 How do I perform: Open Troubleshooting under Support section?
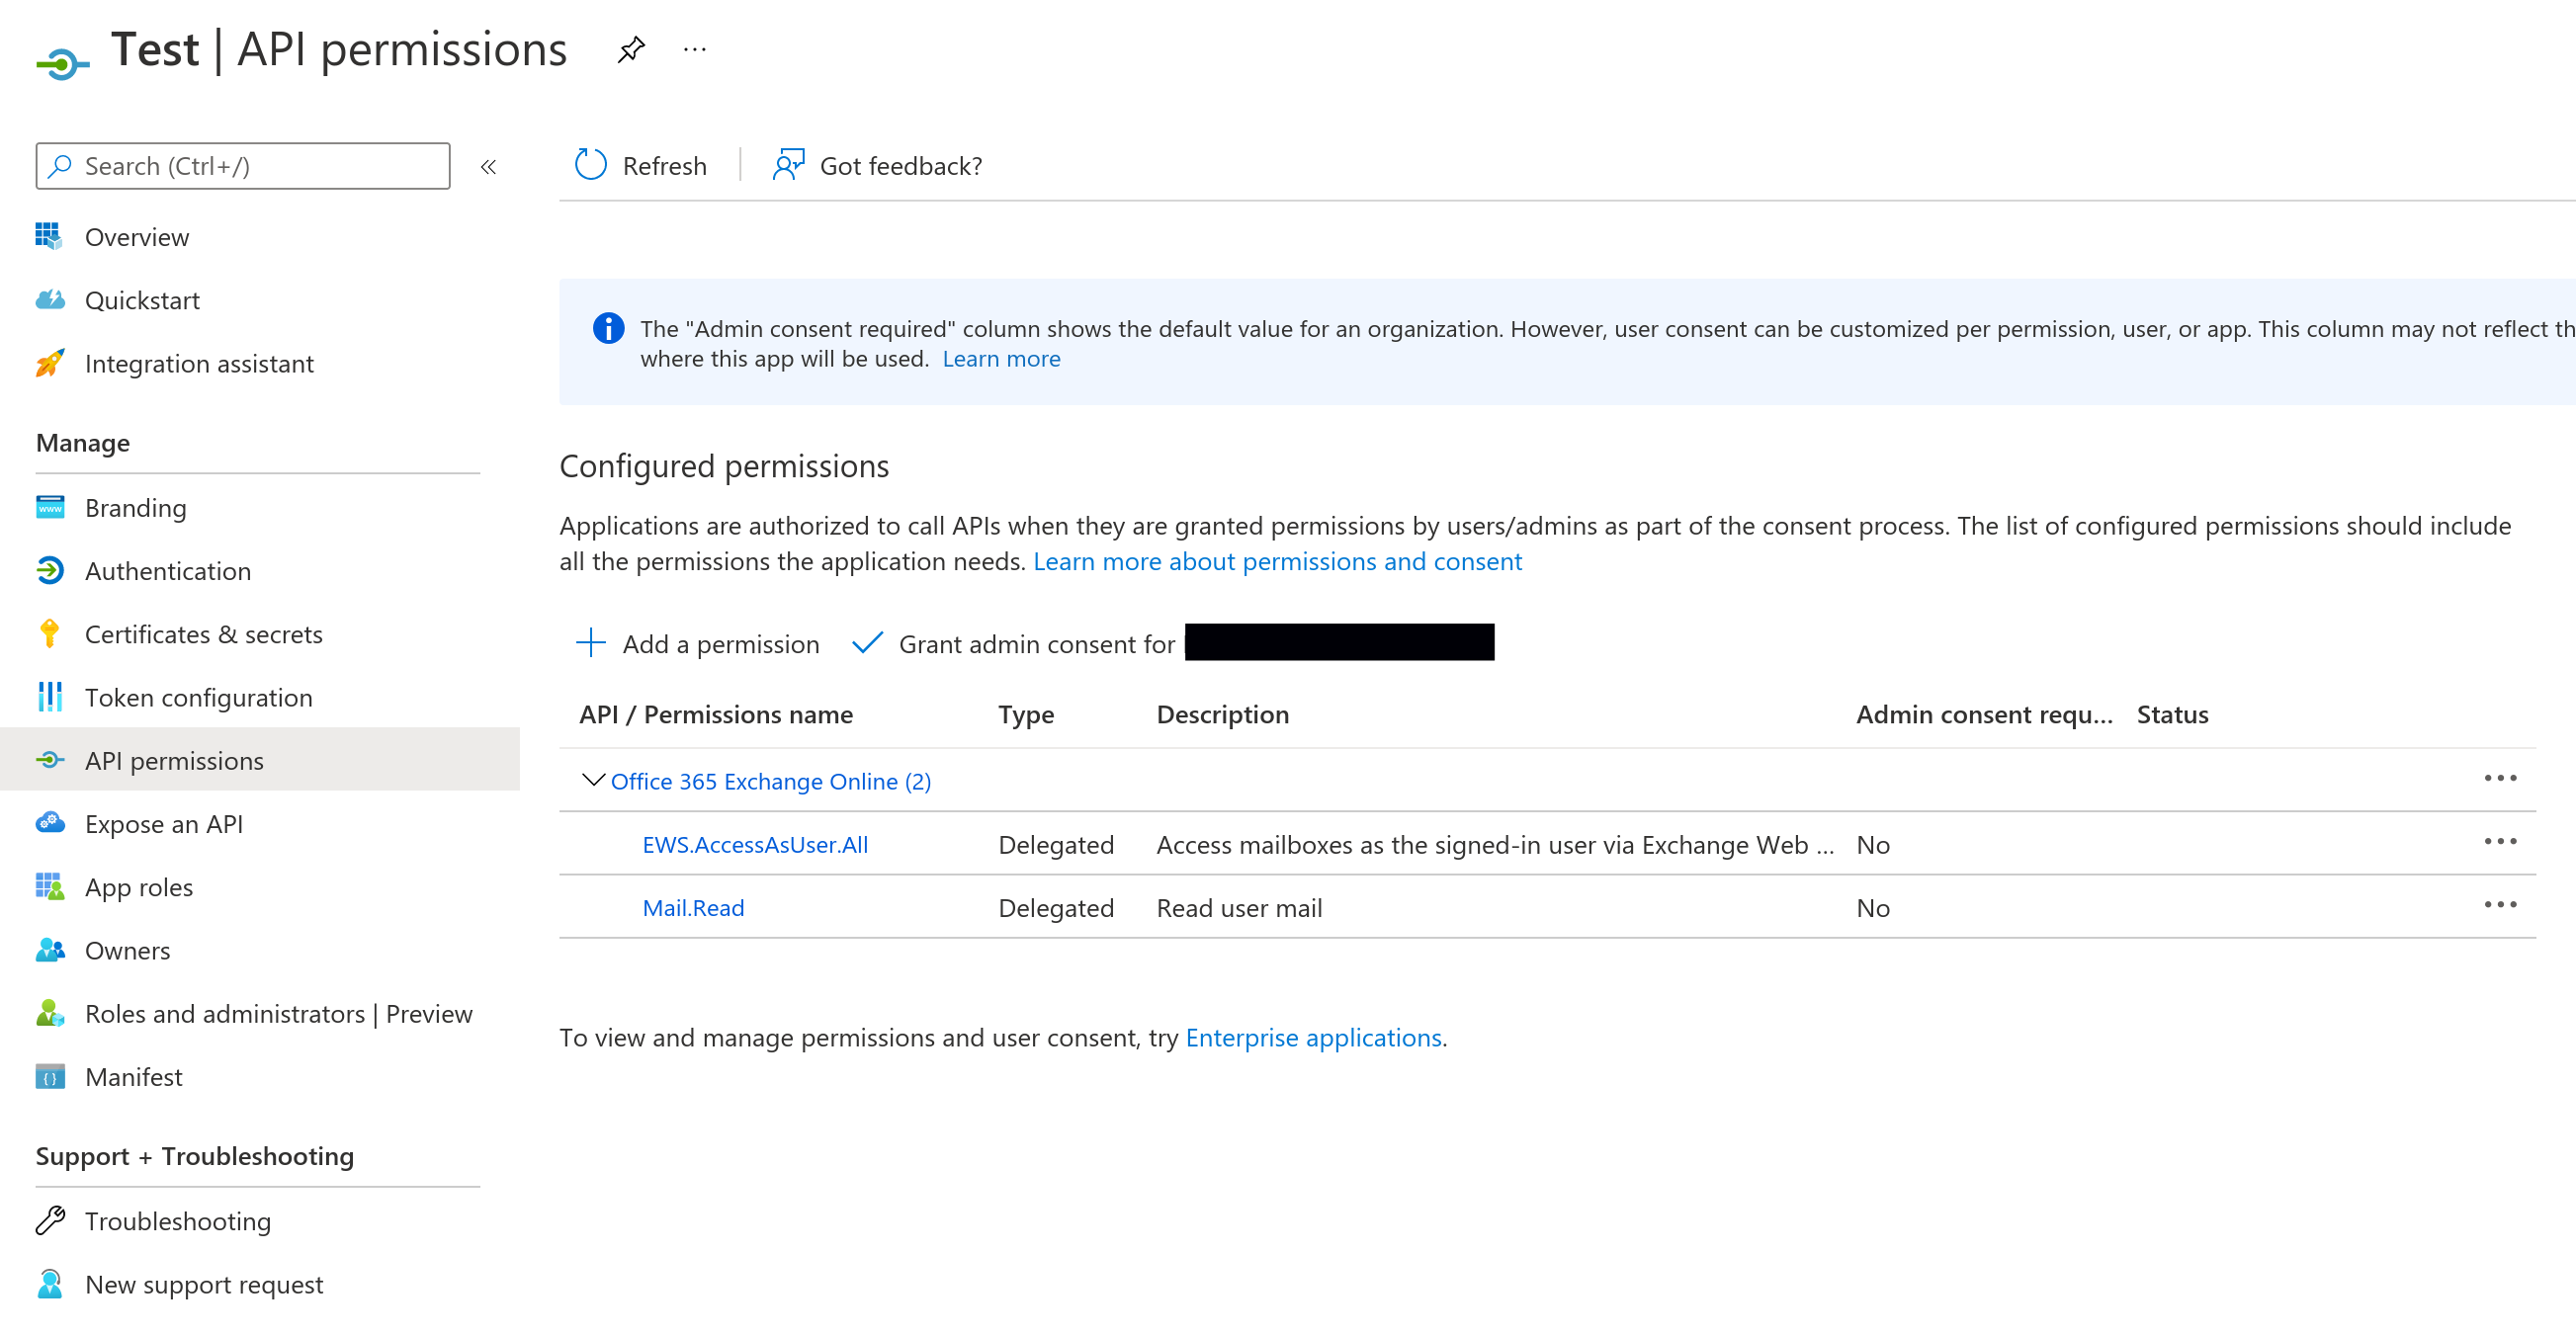tap(178, 1221)
